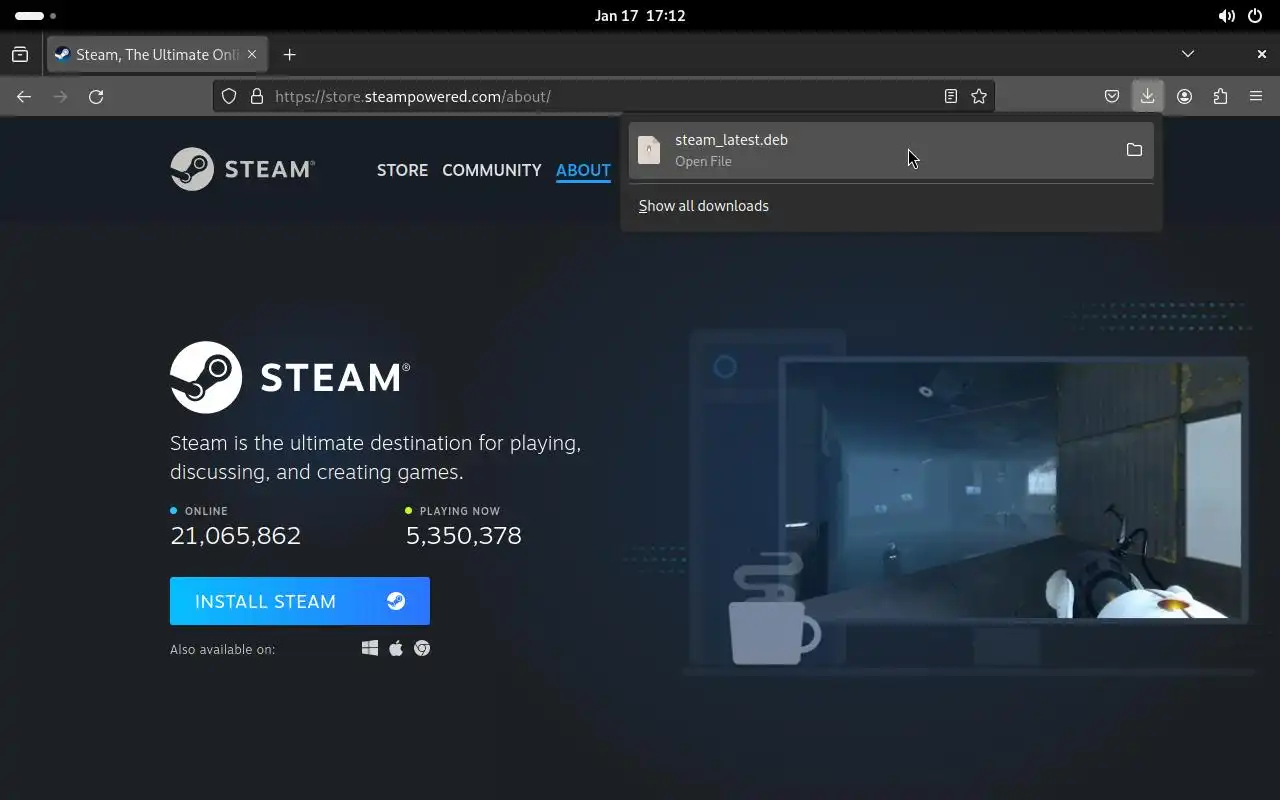Open the volume indicator in top bar

click(x=1226, y=15)
